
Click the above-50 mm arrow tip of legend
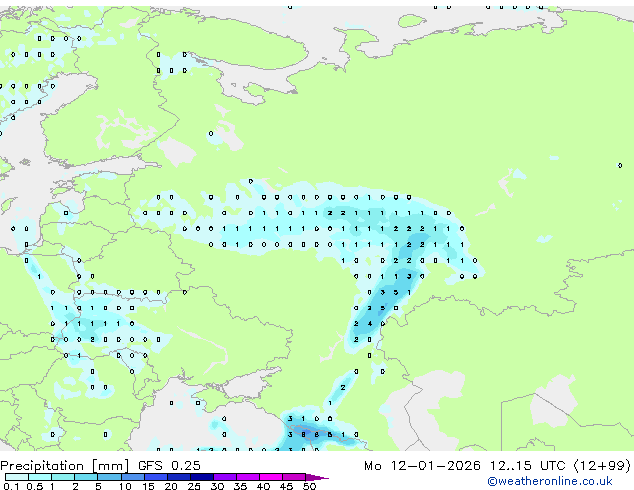coord(317,478)
